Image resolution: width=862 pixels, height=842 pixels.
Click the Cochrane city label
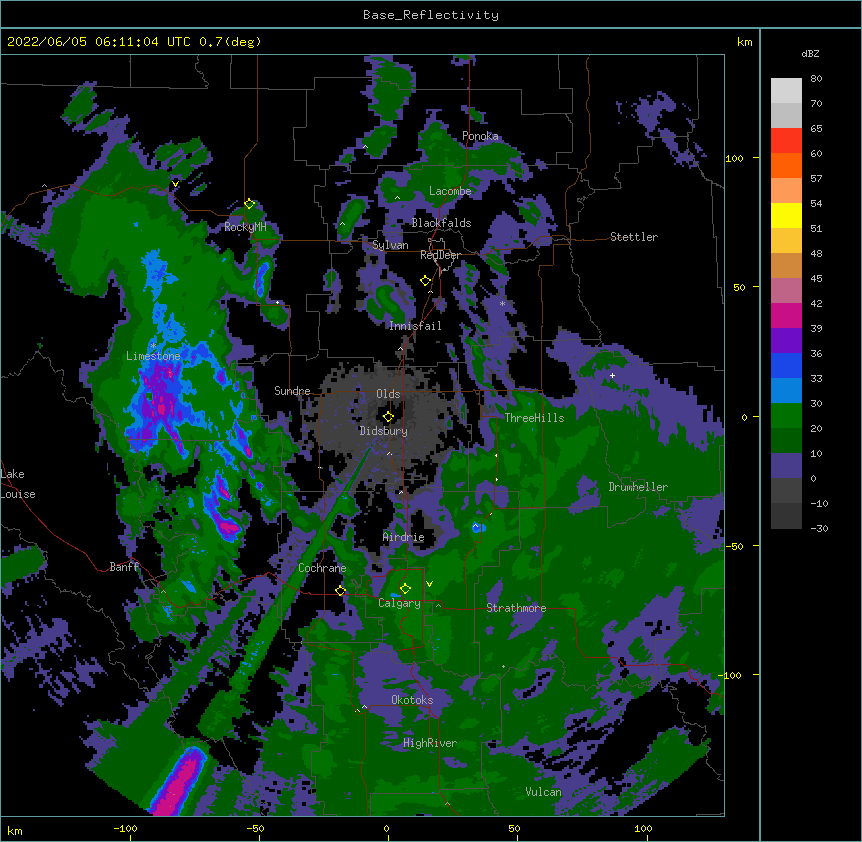(322, 568)
